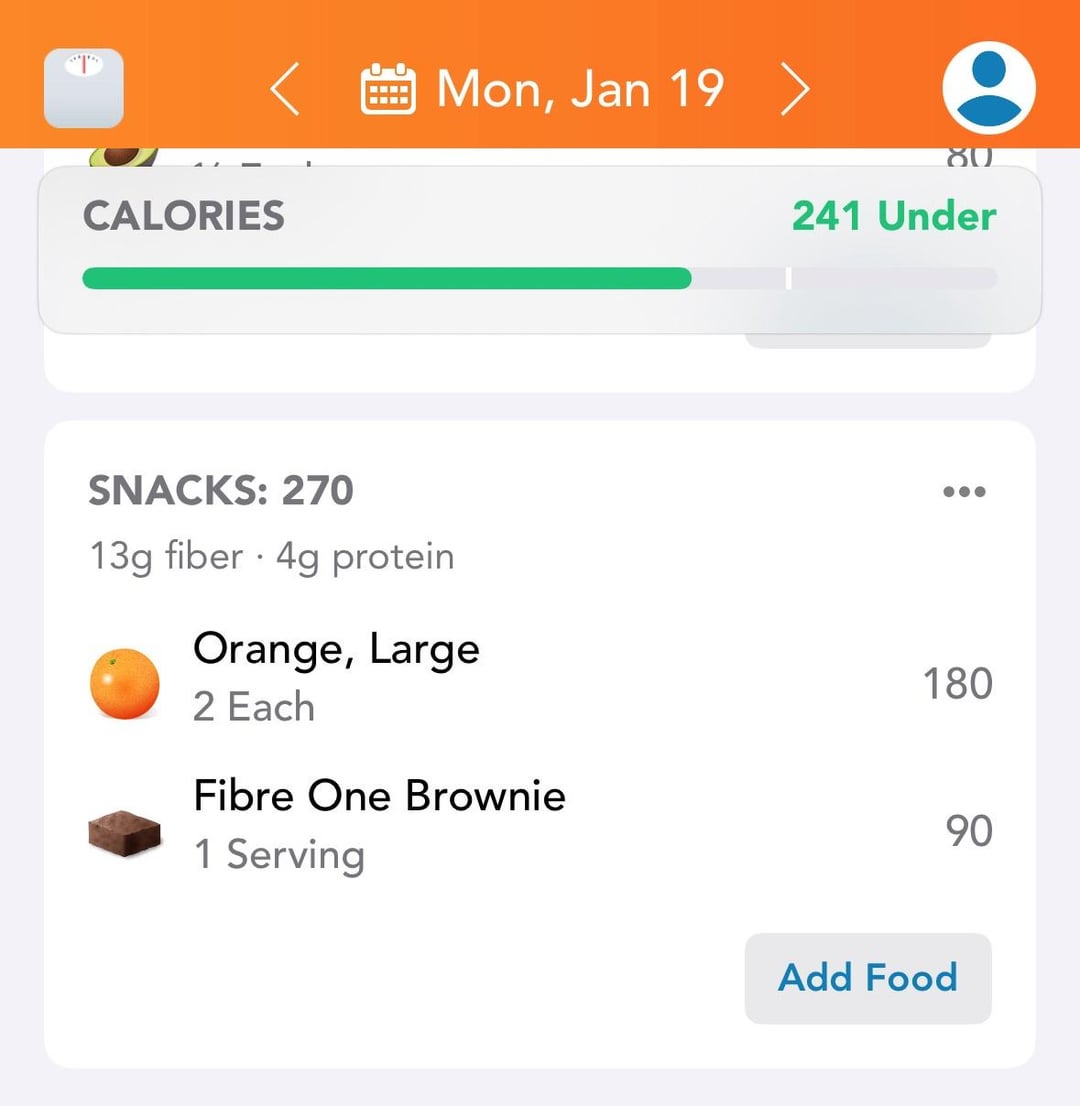Select the SNACKS: 270 header
The image size is (1080, 1106).
click(221, 491)
